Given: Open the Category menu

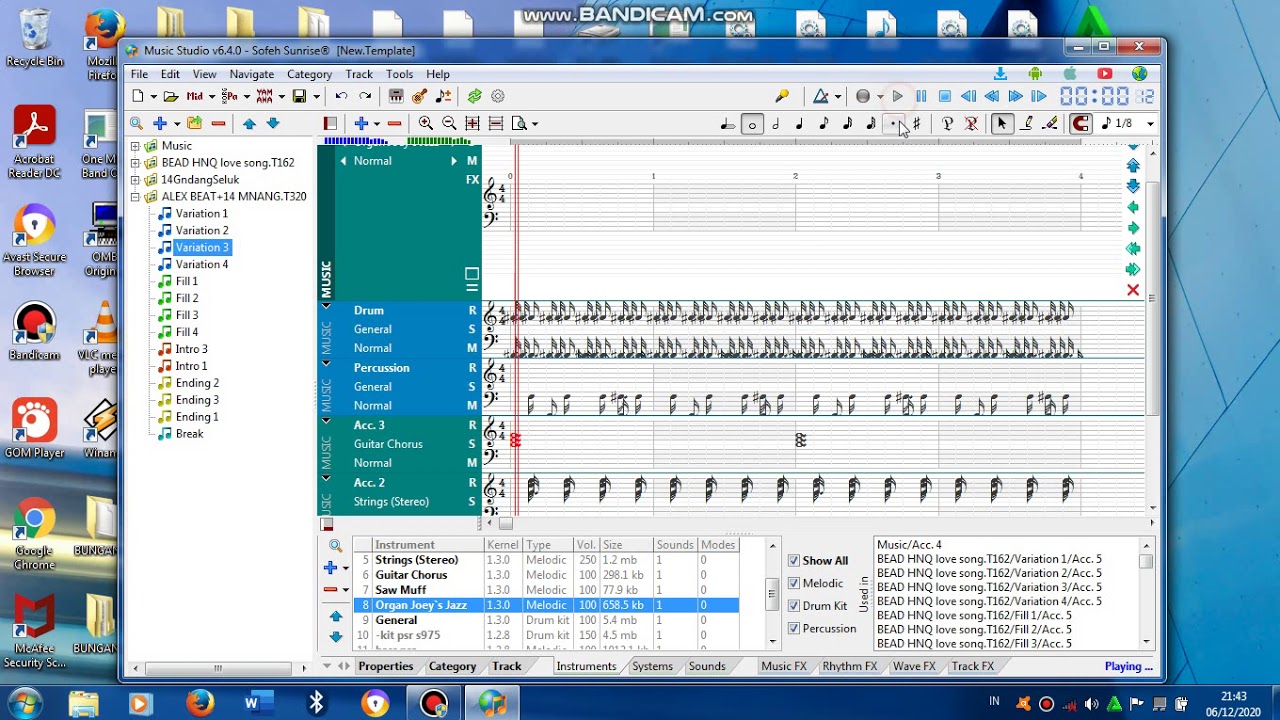Looking at the screenshot, I should click(309, 74).
